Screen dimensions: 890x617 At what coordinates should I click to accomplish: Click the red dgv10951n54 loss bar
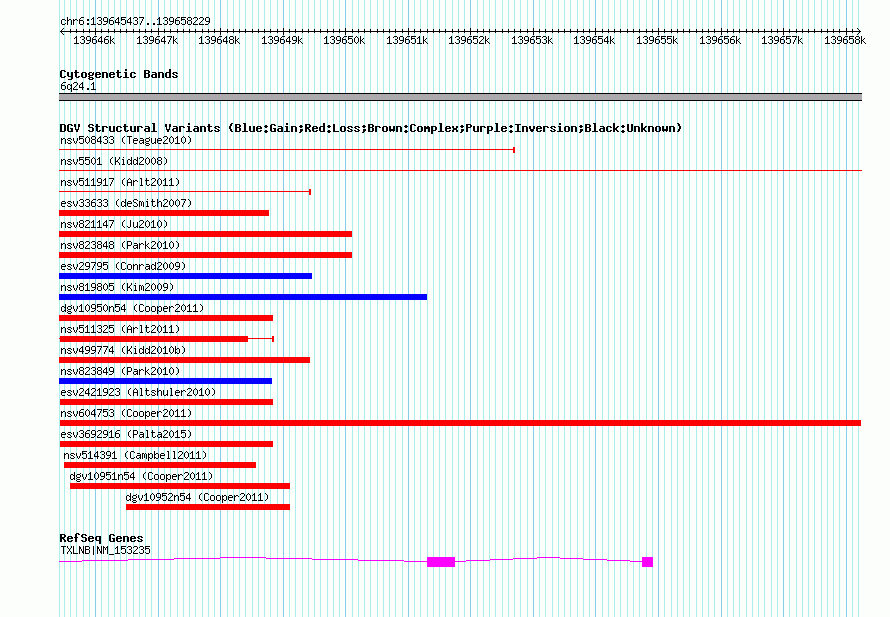point(180,486)
